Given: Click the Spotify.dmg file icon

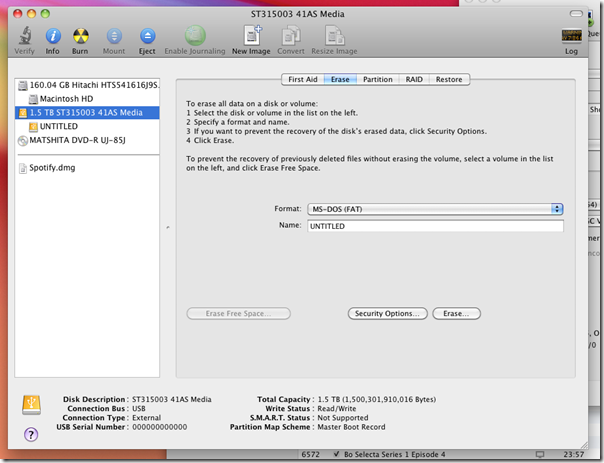Looking at the screenshot, I should point(23,168).
